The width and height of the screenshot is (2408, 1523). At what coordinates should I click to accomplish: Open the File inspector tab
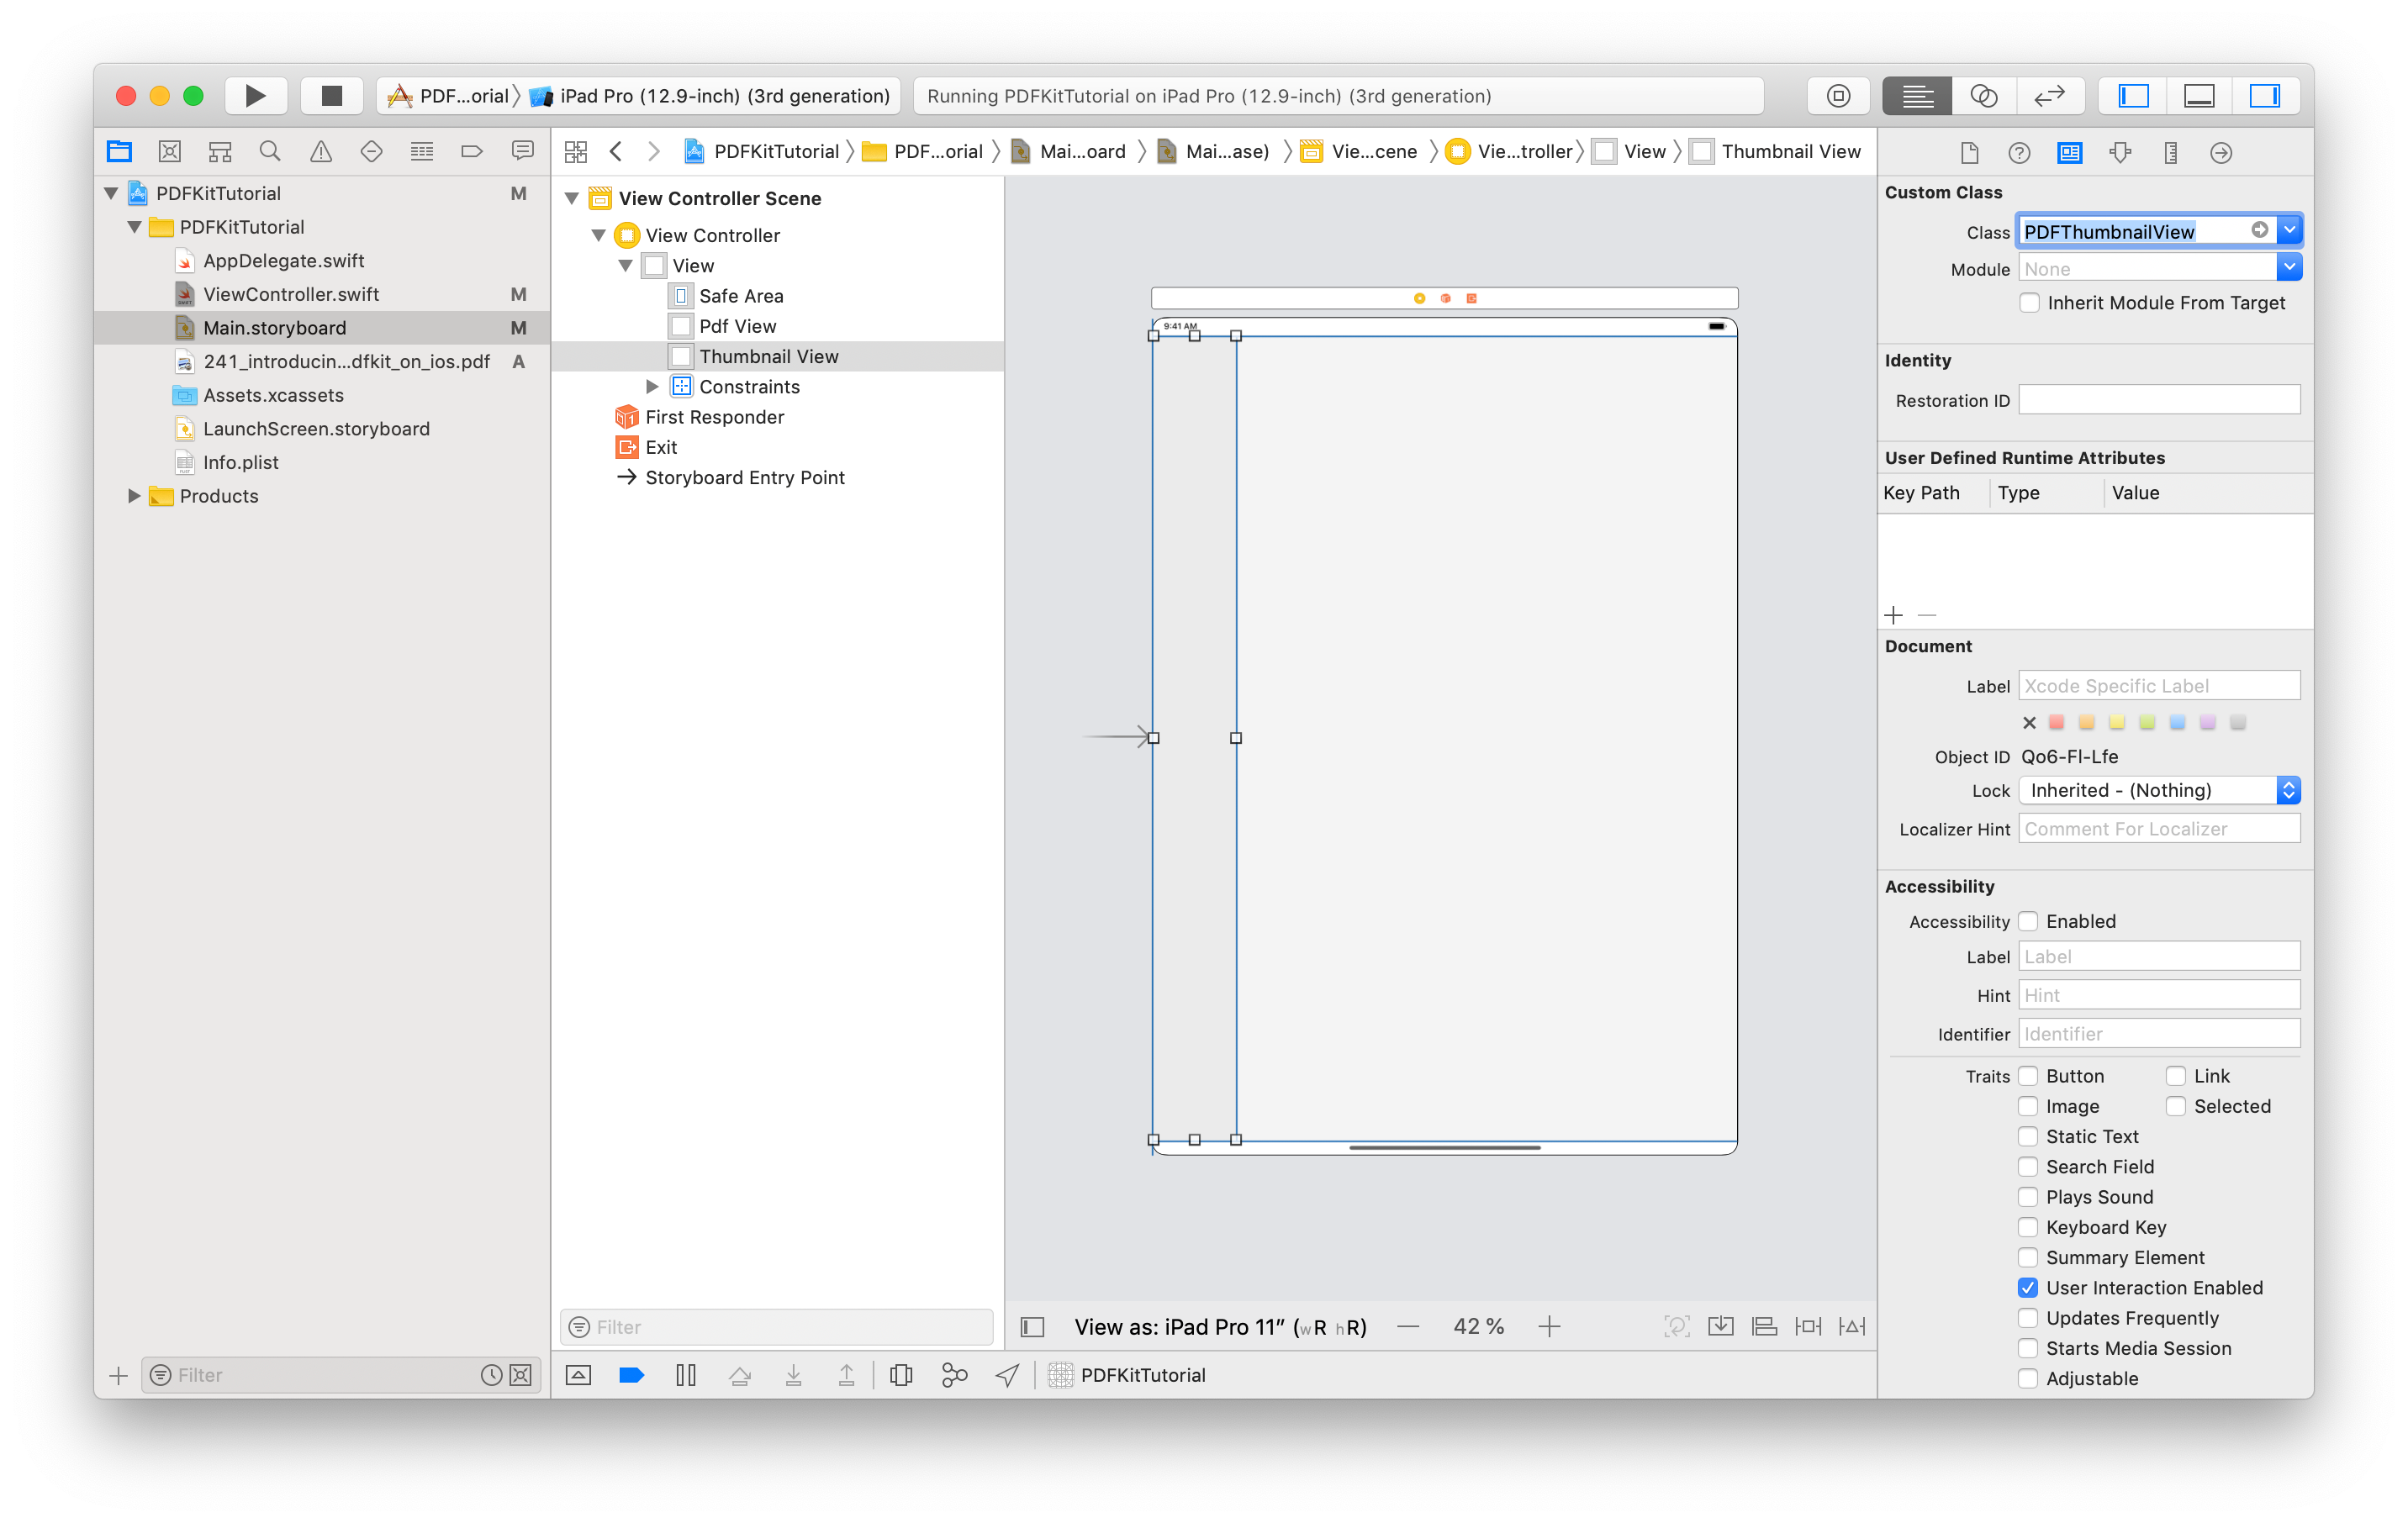pyautogui.click(x=1969, y=153)
